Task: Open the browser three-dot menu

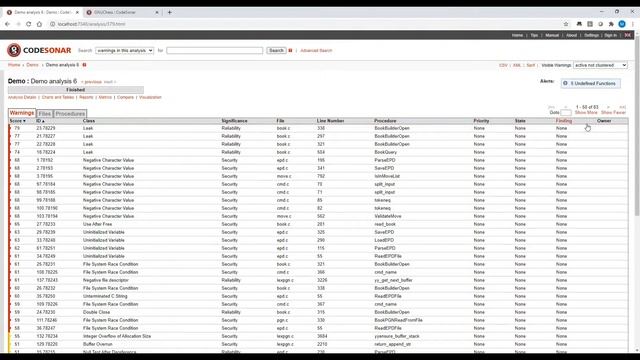Action: tap(633, 24)
